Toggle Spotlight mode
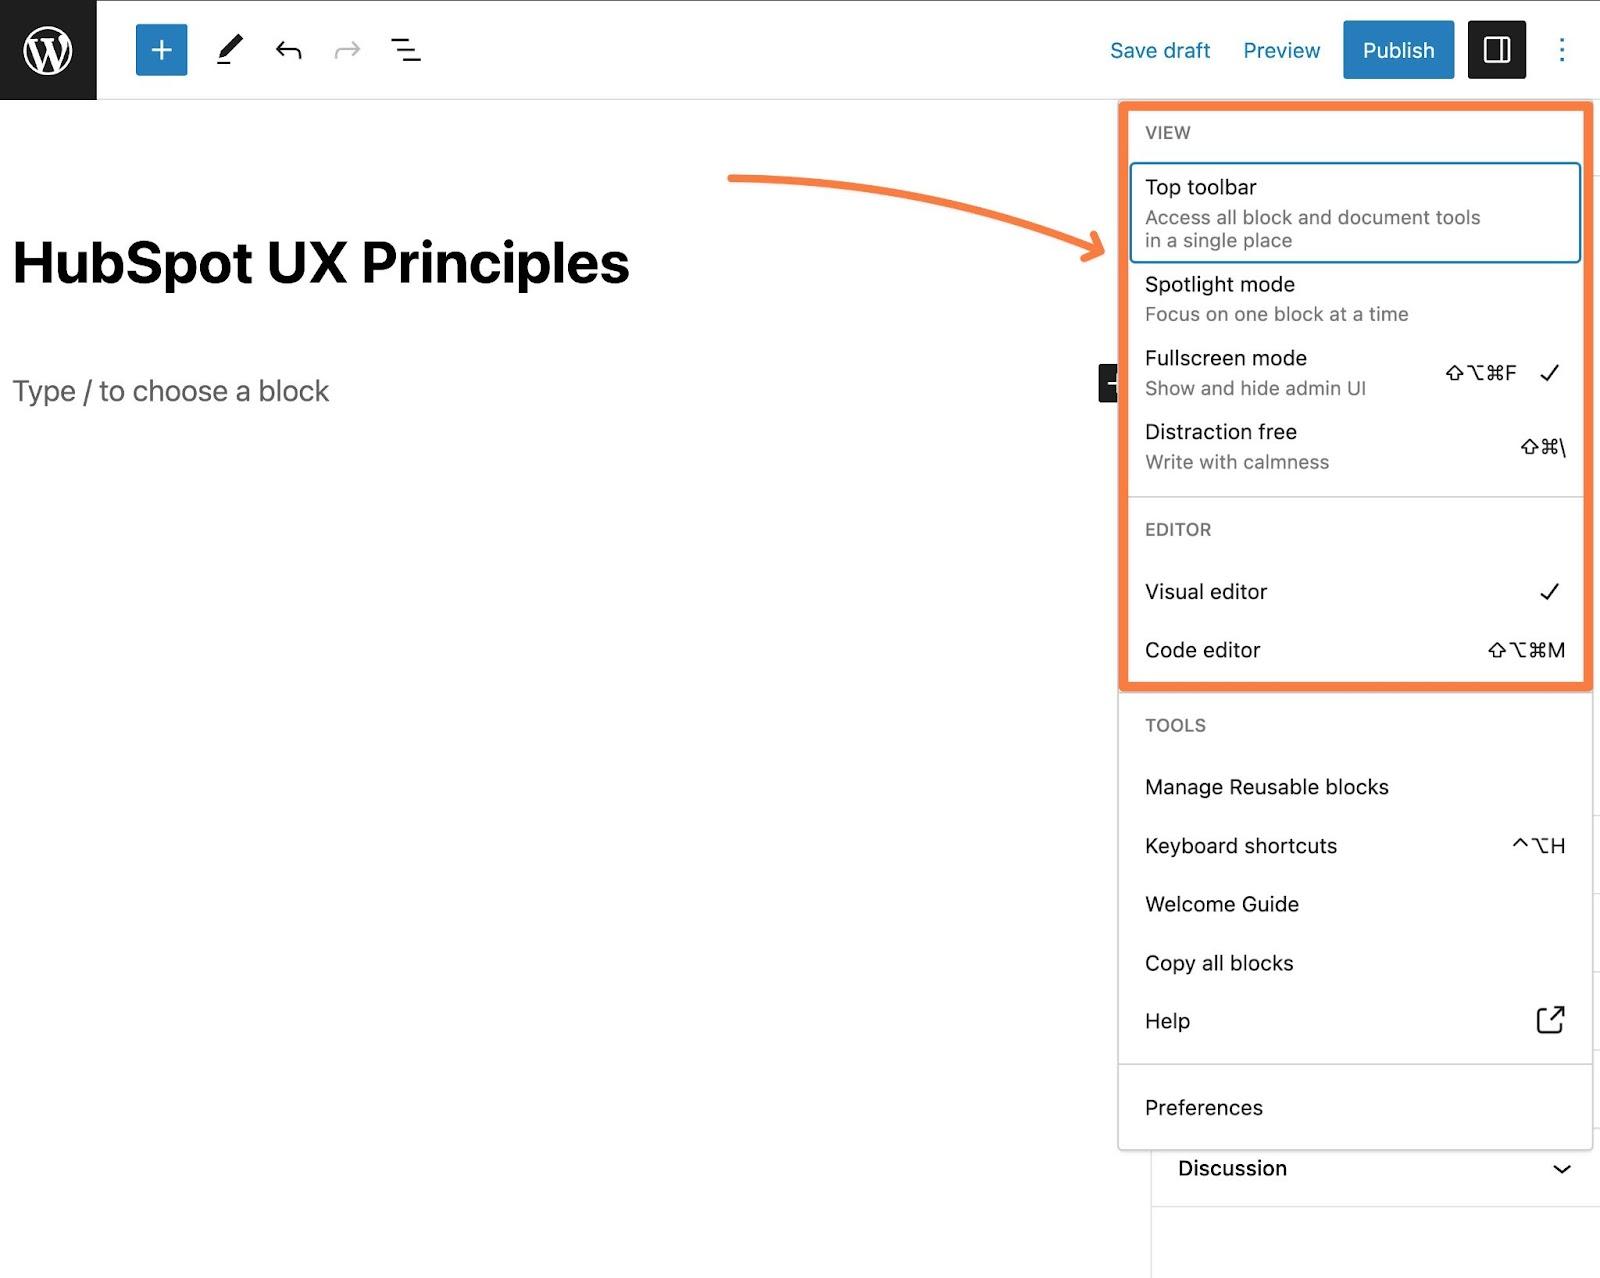The width and height of the screenshot is (1600, 1278). (1355, 299)
